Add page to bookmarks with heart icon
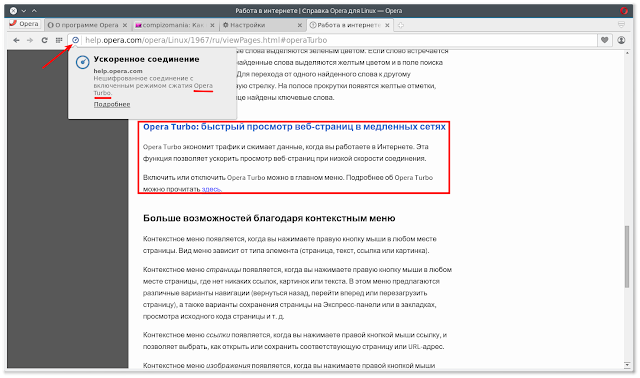 point(604,40)
